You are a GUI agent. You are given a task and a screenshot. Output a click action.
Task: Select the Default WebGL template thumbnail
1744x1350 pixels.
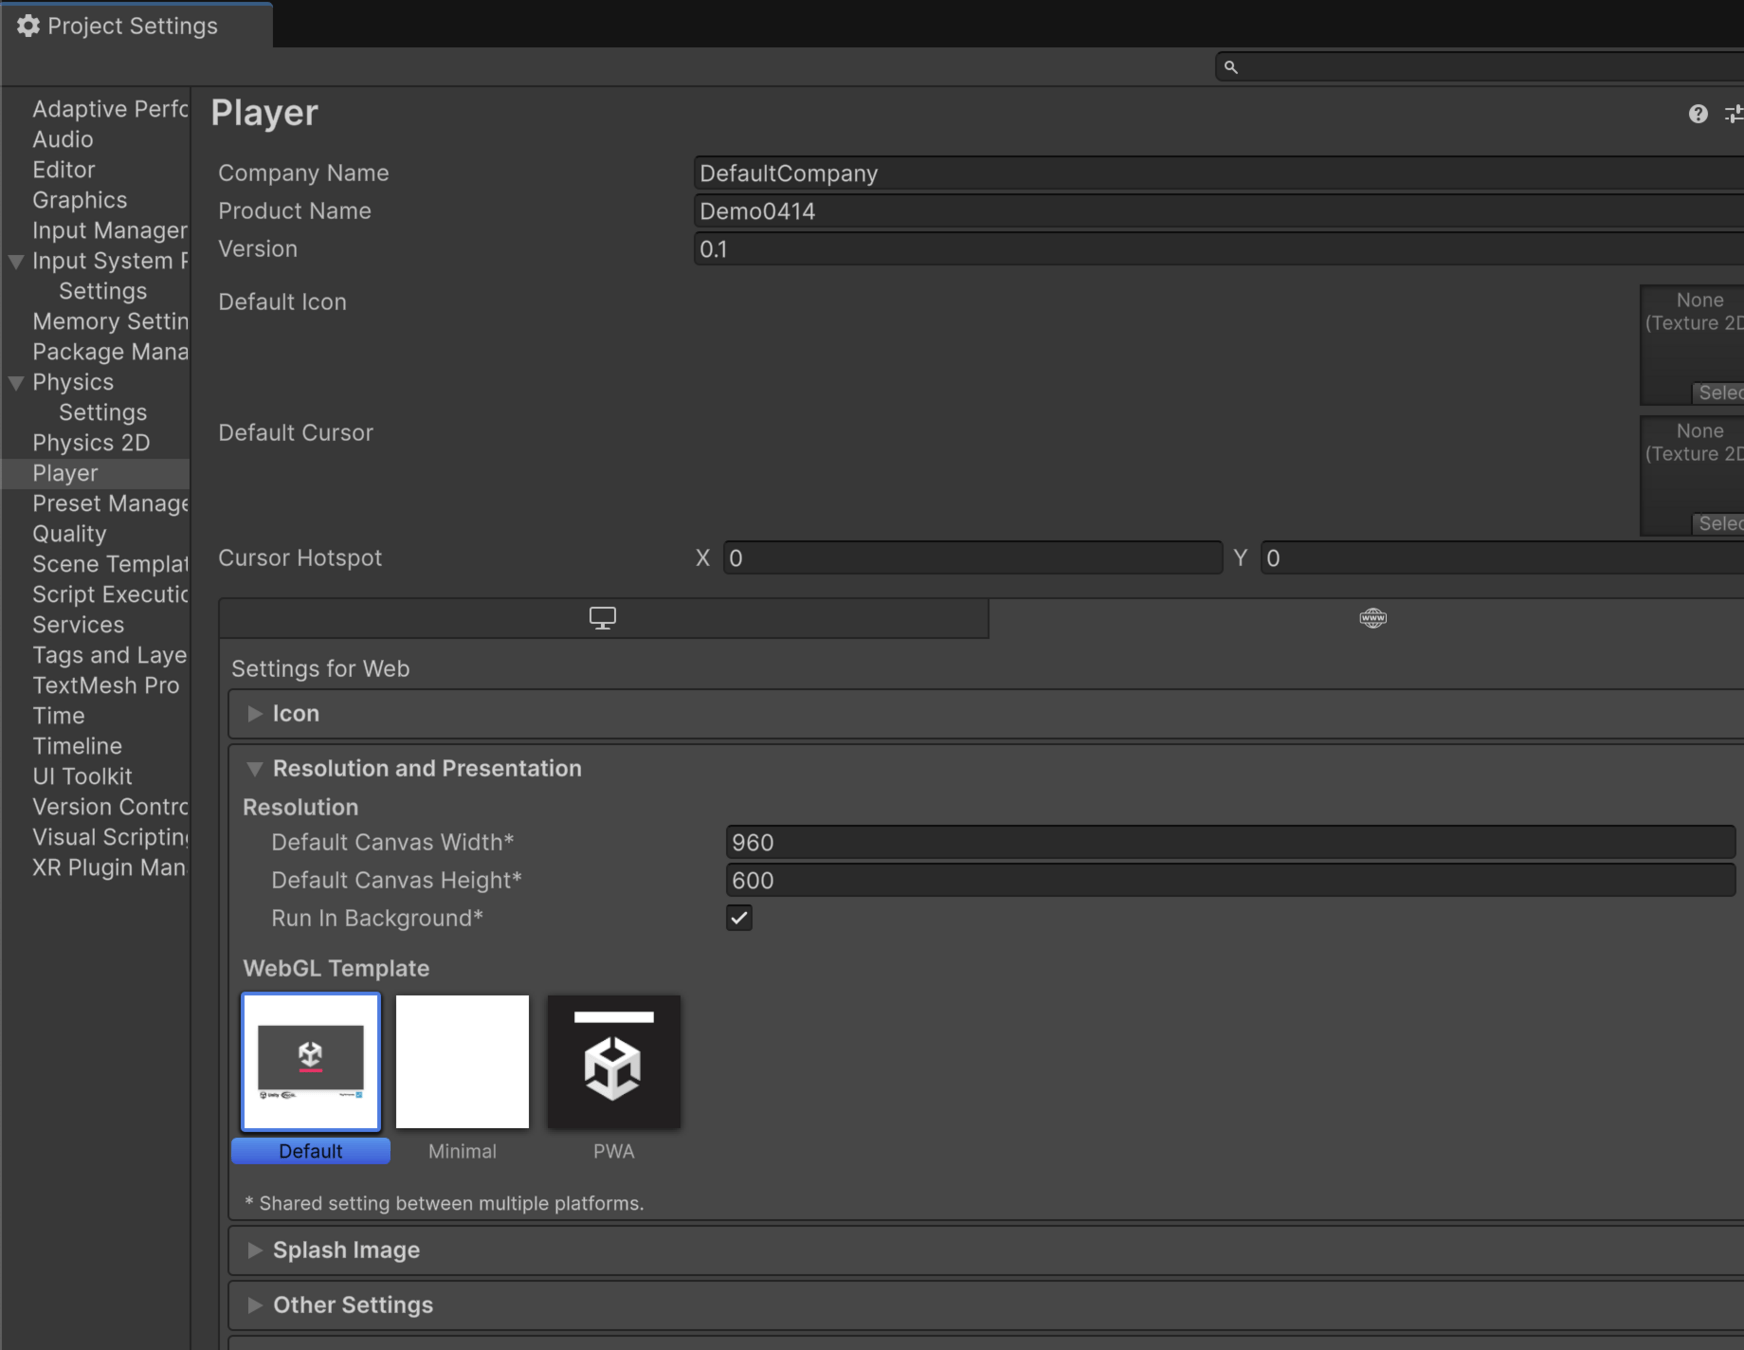point(311,1062)
